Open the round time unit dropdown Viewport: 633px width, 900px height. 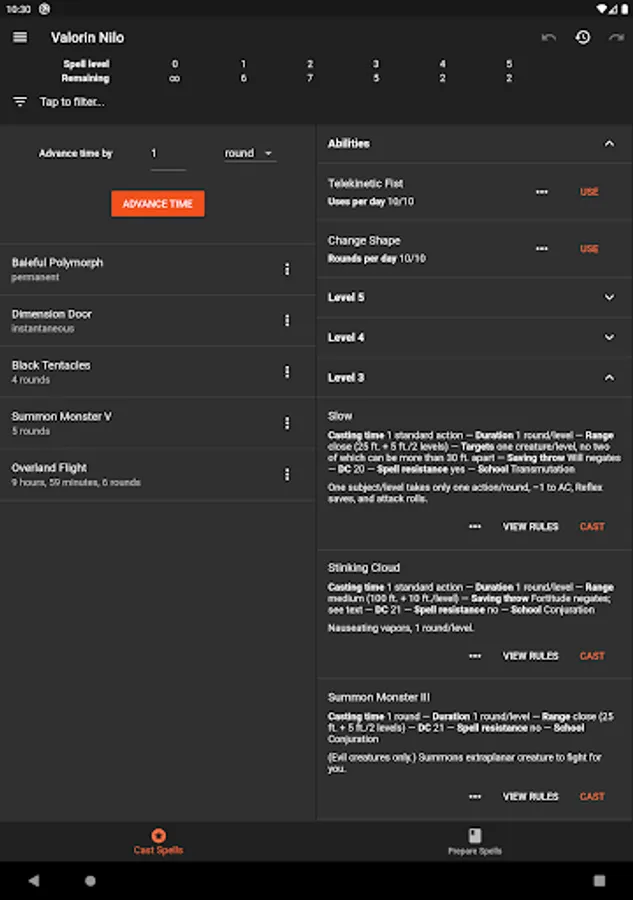tap(250, 153)
